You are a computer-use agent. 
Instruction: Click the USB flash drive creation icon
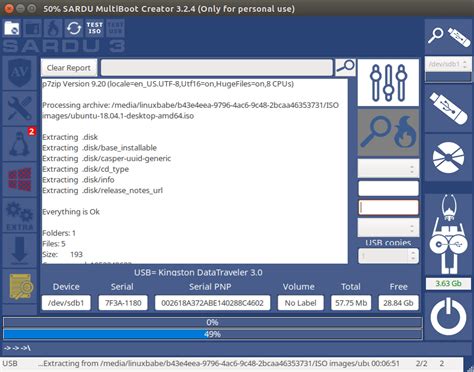[x=449, y=109]
